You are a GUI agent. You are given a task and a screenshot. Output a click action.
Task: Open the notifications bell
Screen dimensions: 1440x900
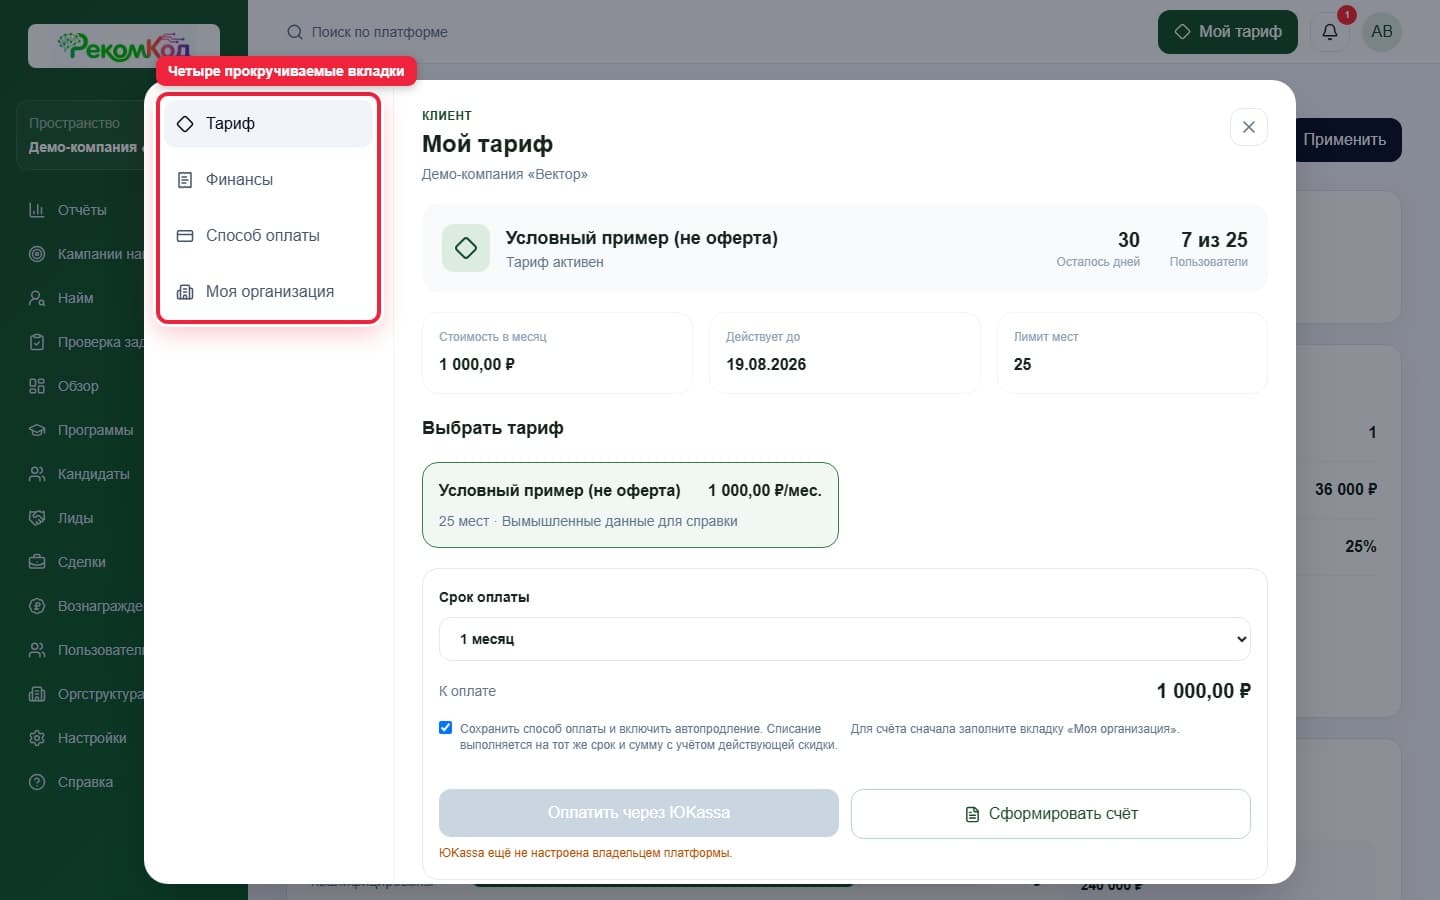click(1330, 32)
